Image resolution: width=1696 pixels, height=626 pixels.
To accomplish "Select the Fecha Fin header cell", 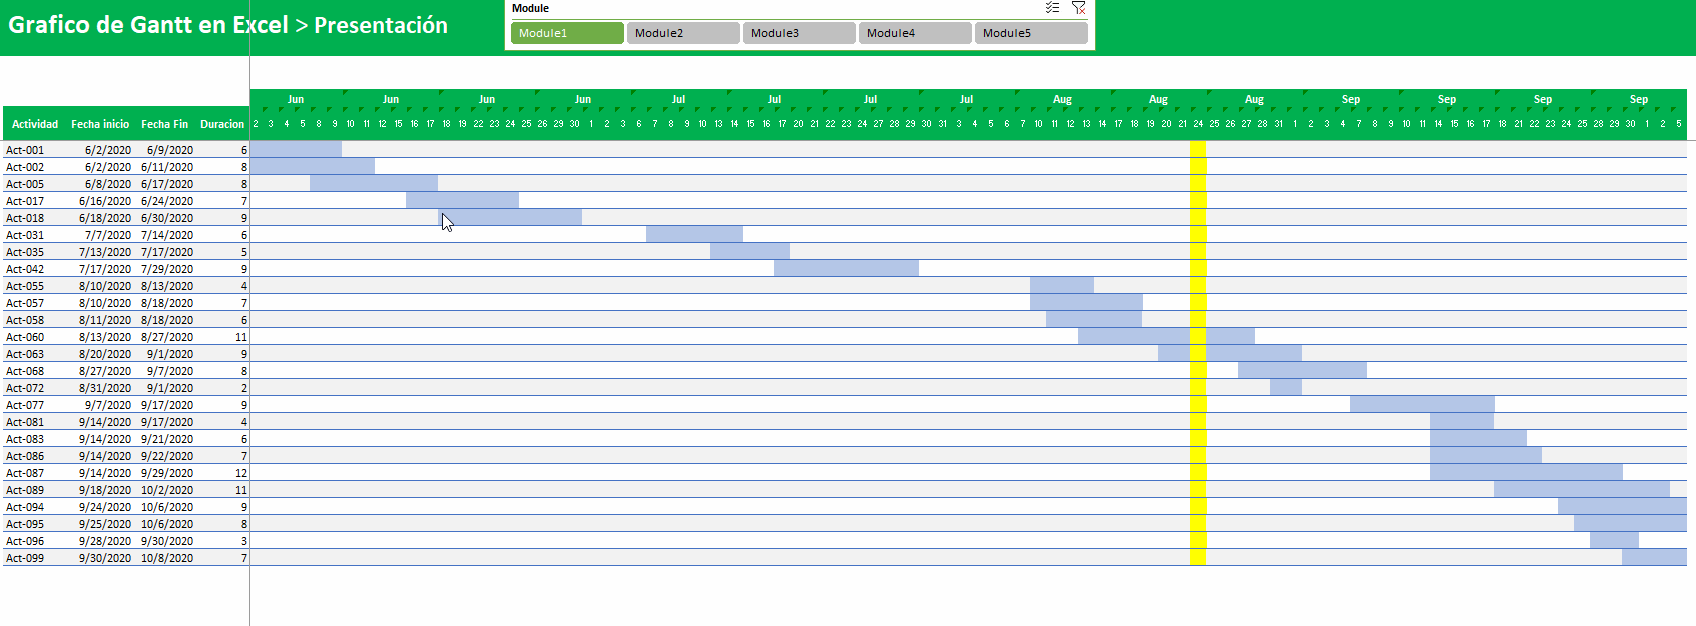I will 164,124.
